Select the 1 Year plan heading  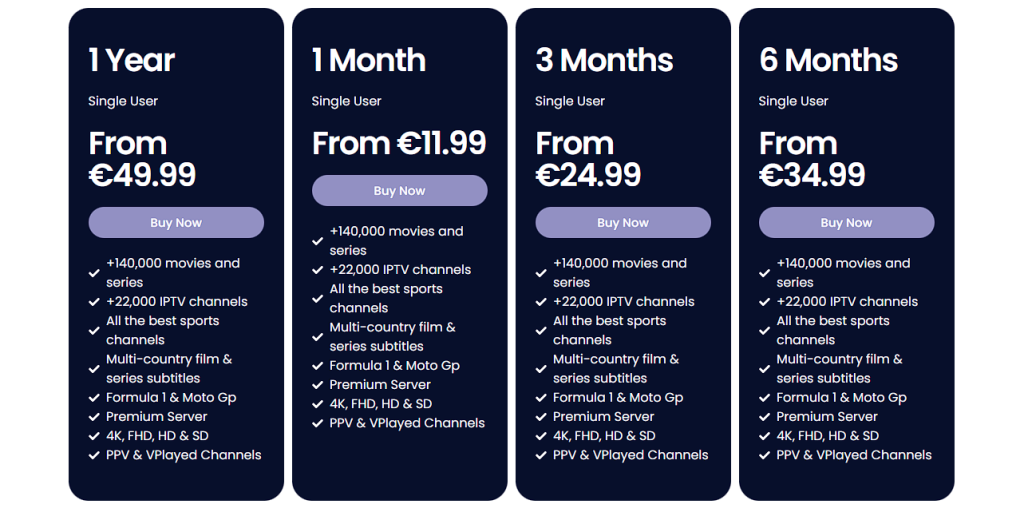132,60
